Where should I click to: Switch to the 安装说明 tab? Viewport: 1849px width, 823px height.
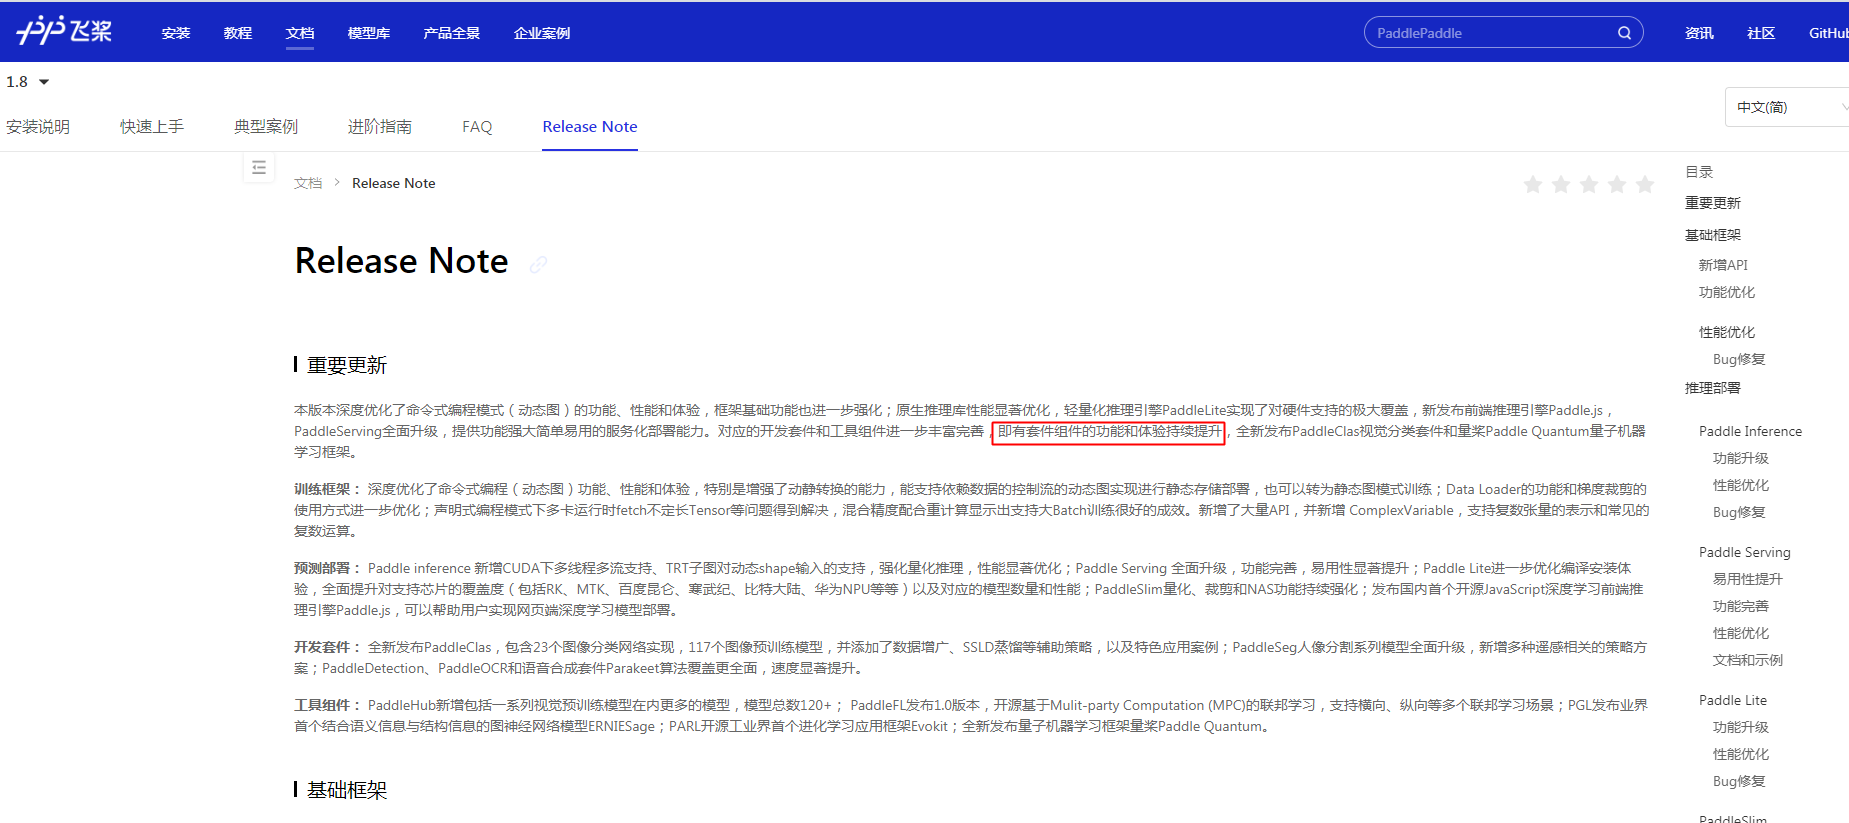tap(38, 127)
